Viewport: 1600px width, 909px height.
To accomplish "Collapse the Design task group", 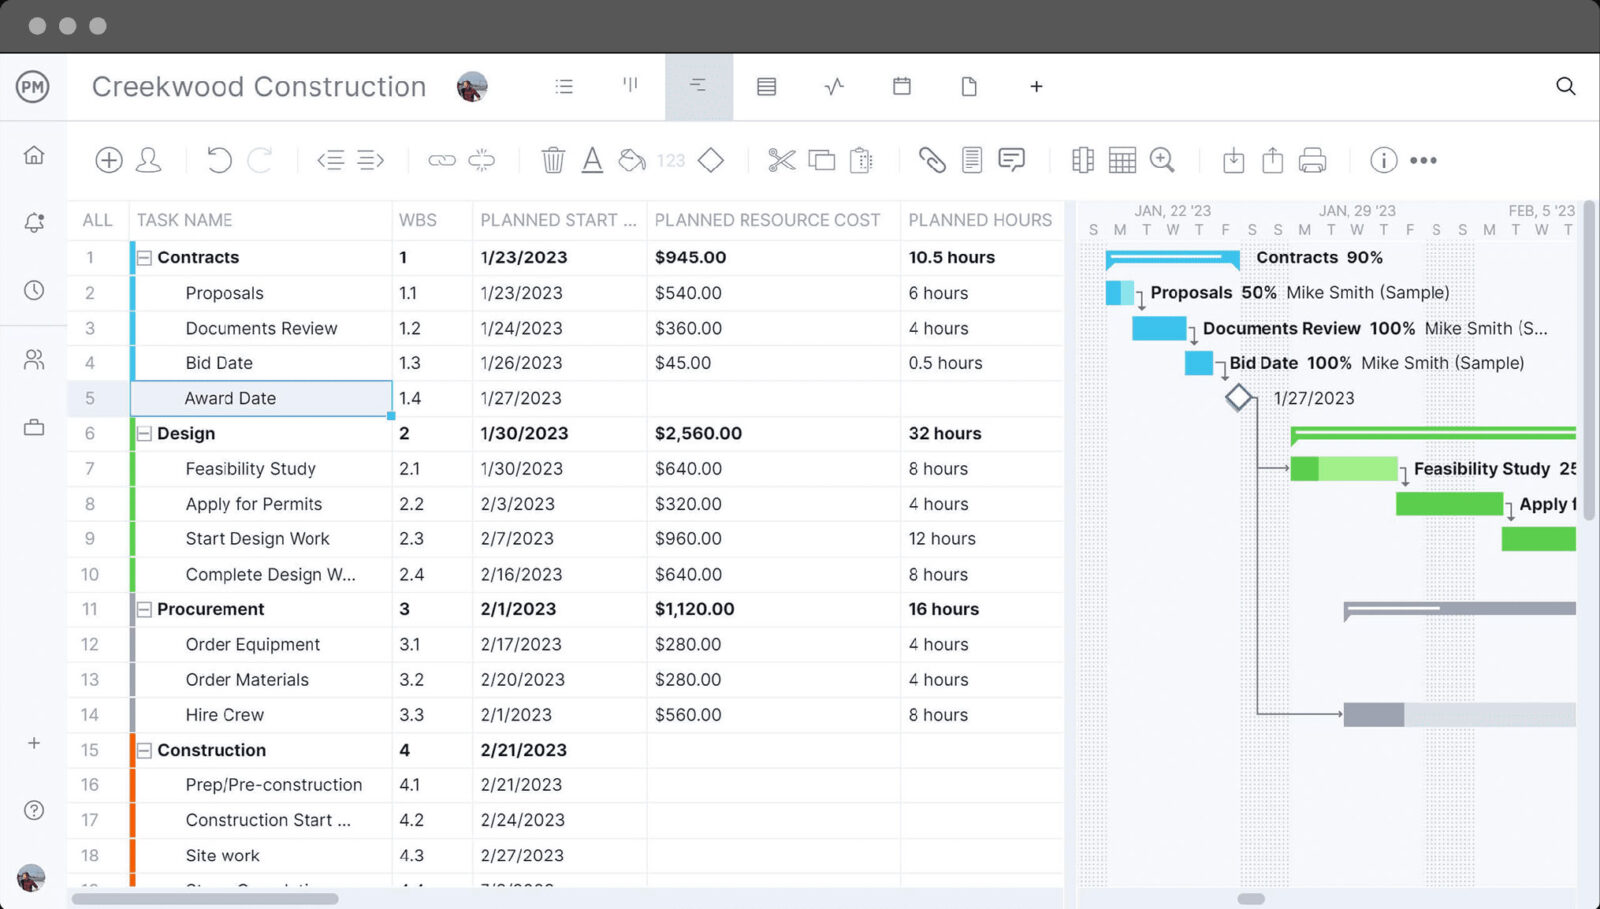I will pyautogui.click(x=143, y=433).
